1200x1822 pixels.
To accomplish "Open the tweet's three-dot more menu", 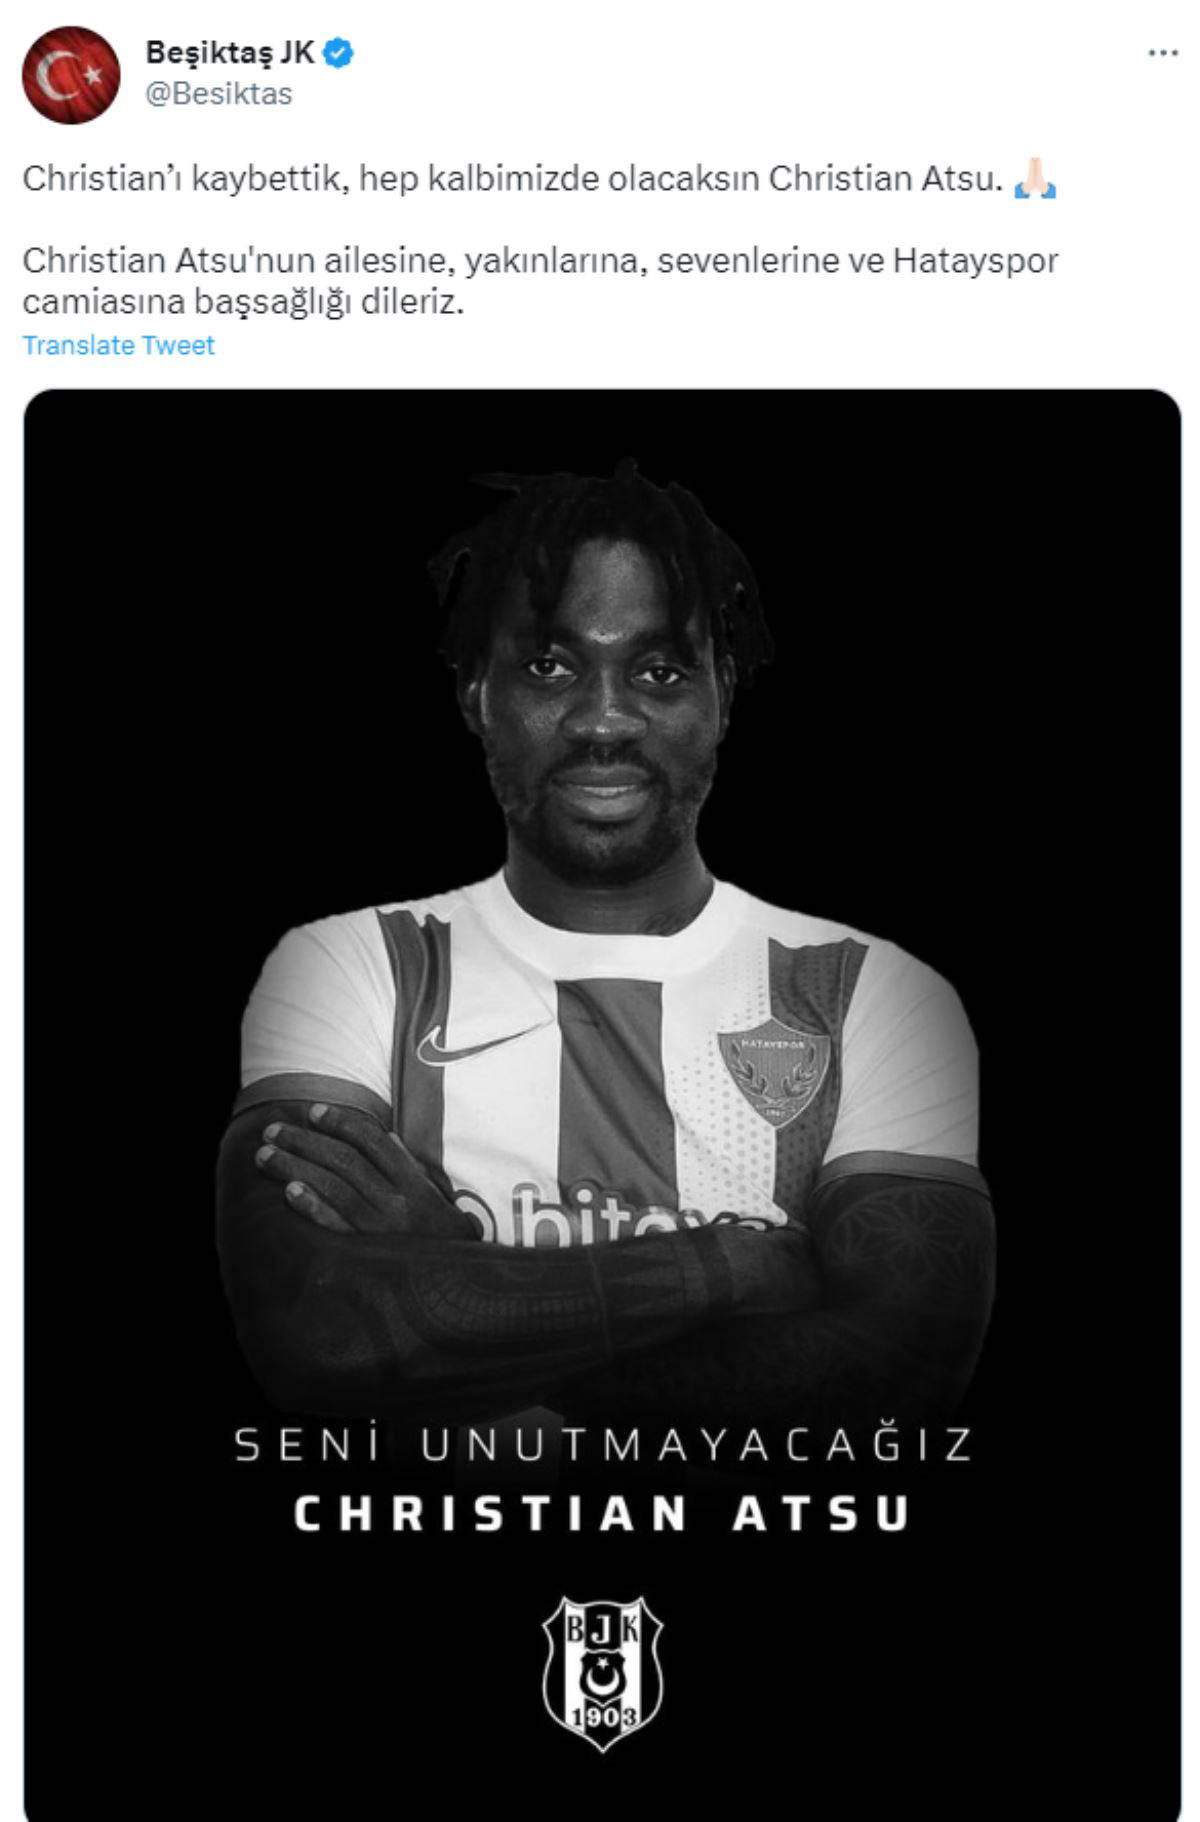I will pyautogui.click(x=1162, y=53).
